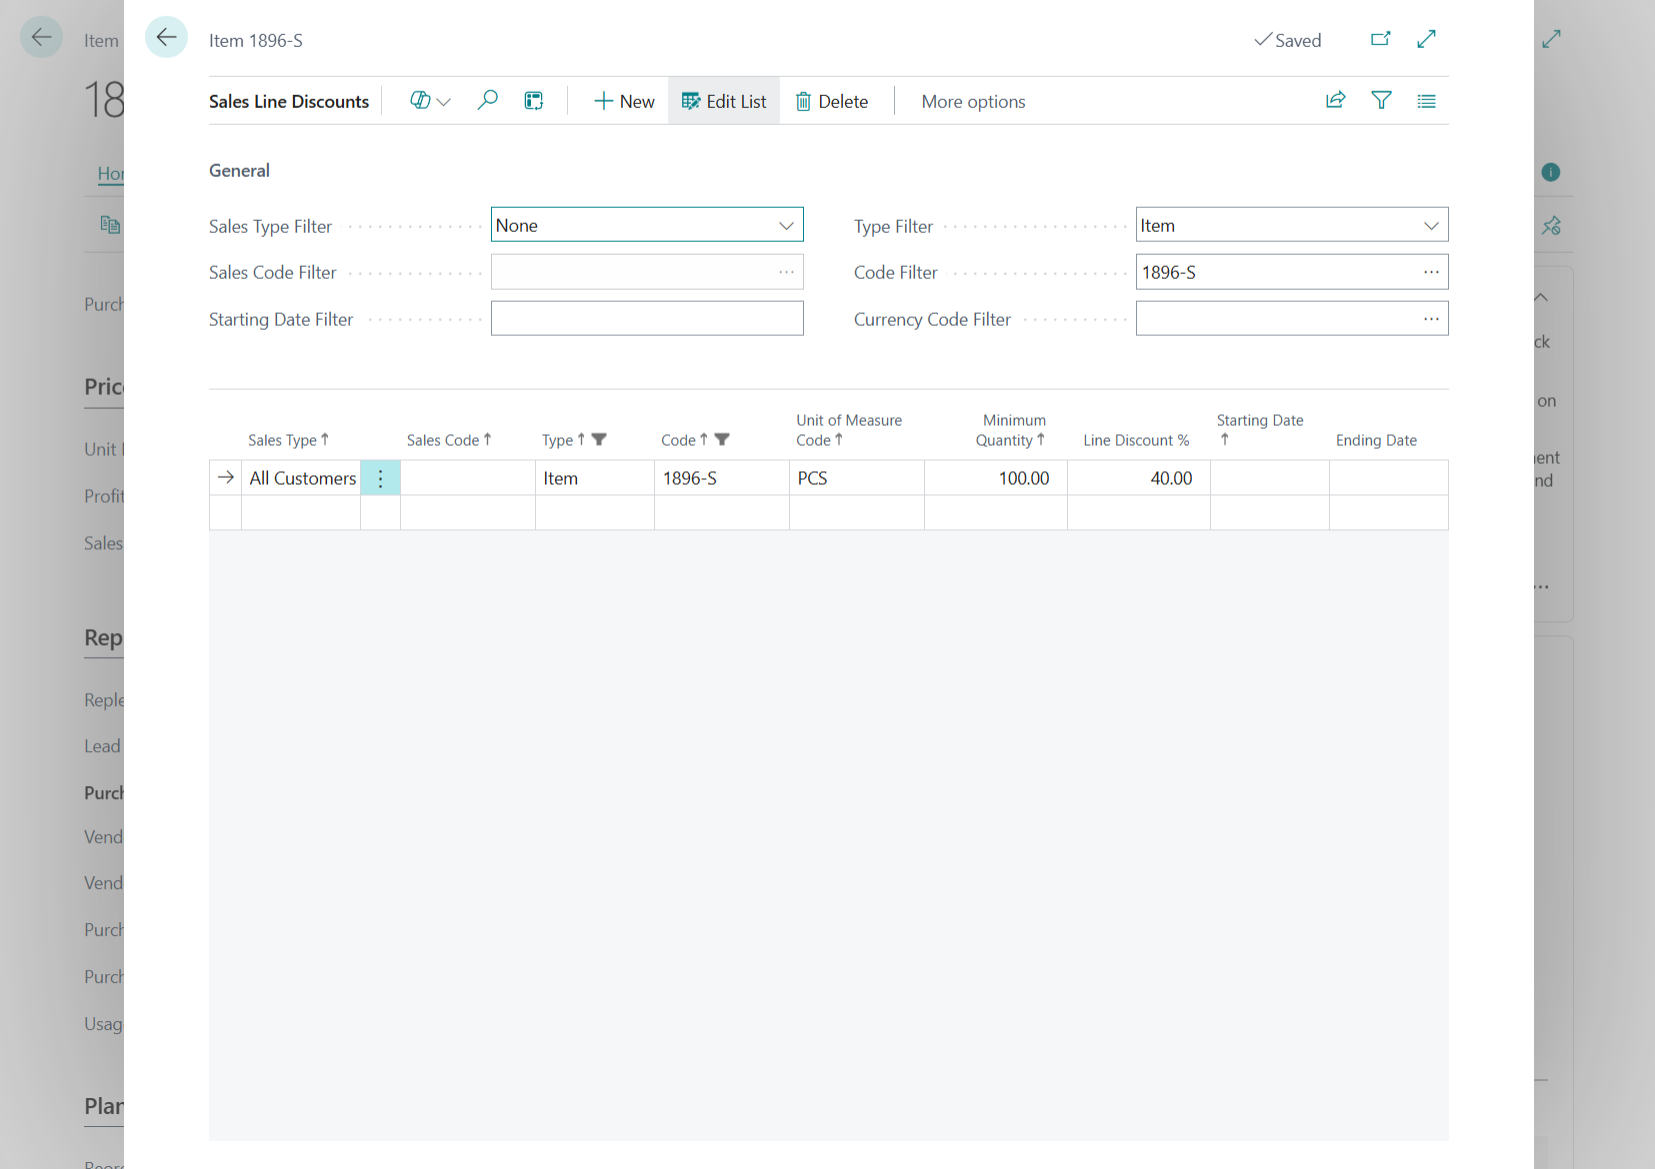
Task: Open the analyze mode icon
Action: pos(534,101)
